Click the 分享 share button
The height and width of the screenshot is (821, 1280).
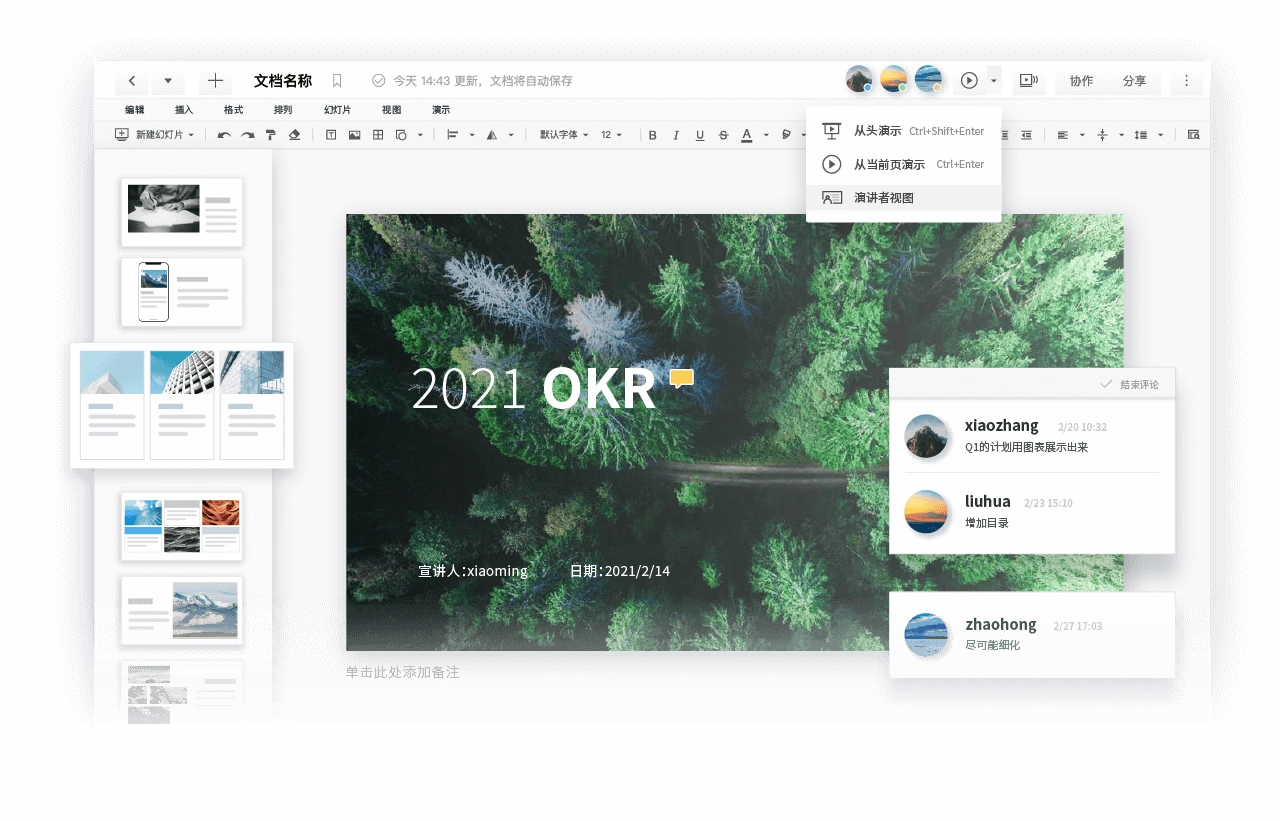pos(1134,81)
